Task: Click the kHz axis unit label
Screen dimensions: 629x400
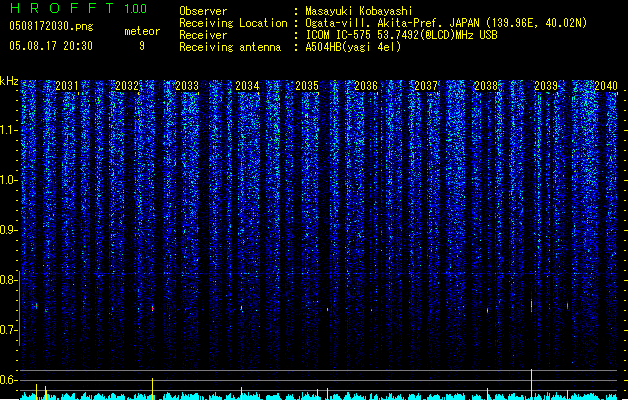Action: [x=9, y=81]
